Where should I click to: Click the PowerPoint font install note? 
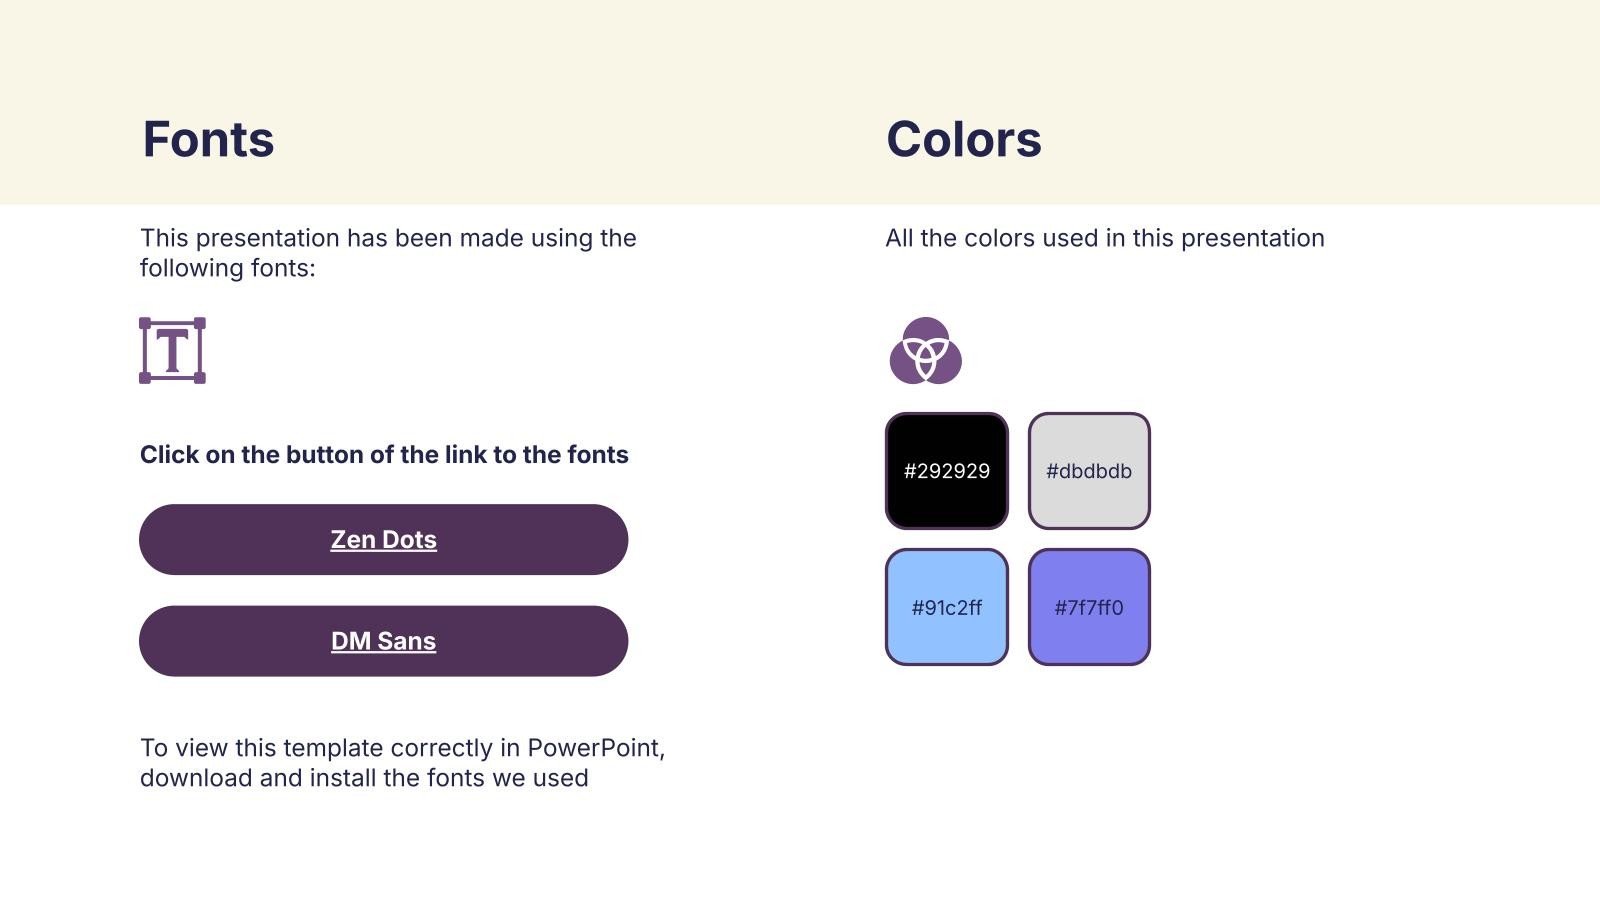[402, 762]
